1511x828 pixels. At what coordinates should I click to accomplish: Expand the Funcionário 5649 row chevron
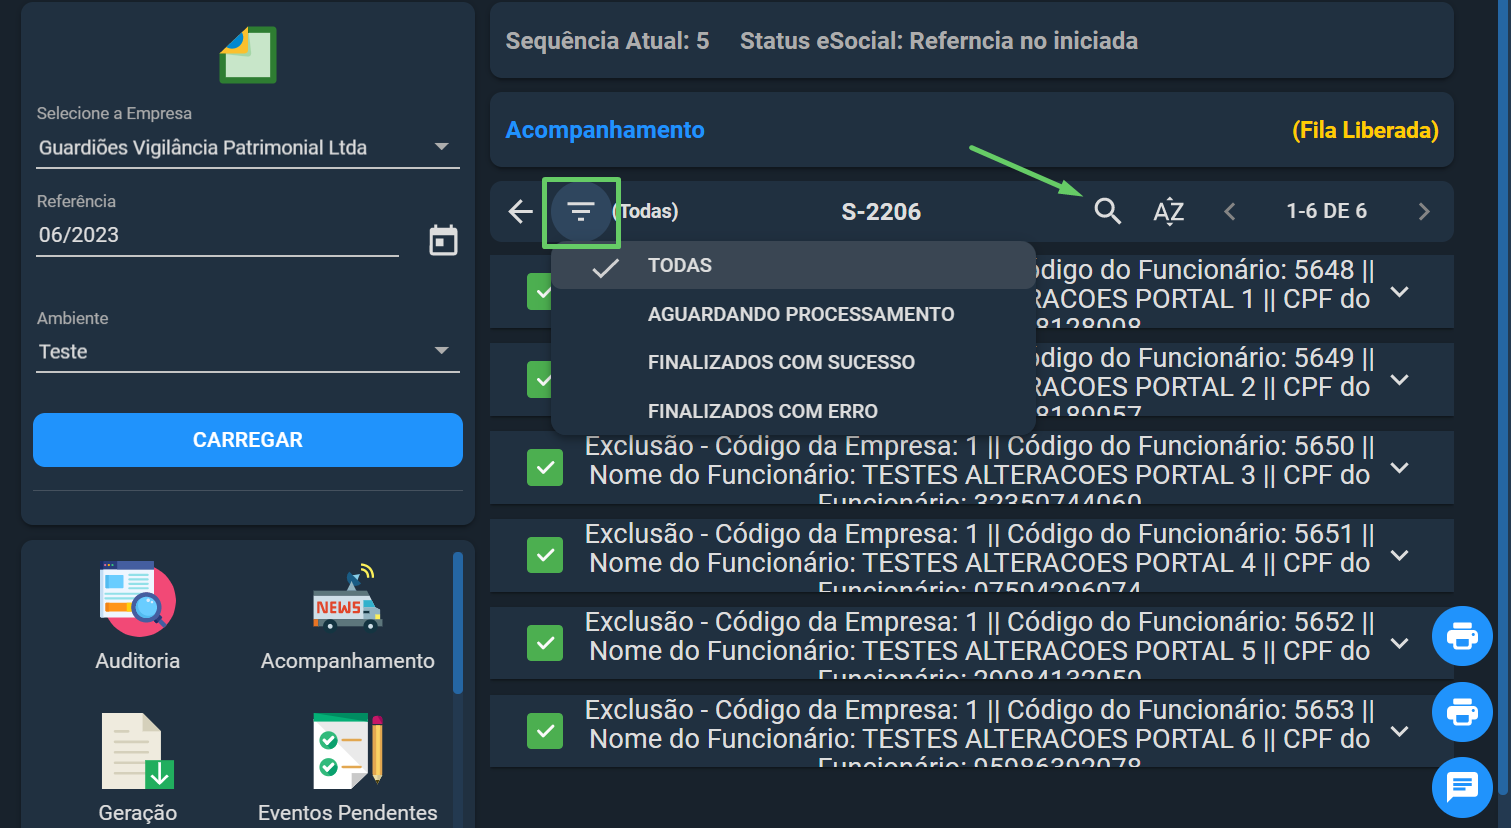tap(1400, 380)
